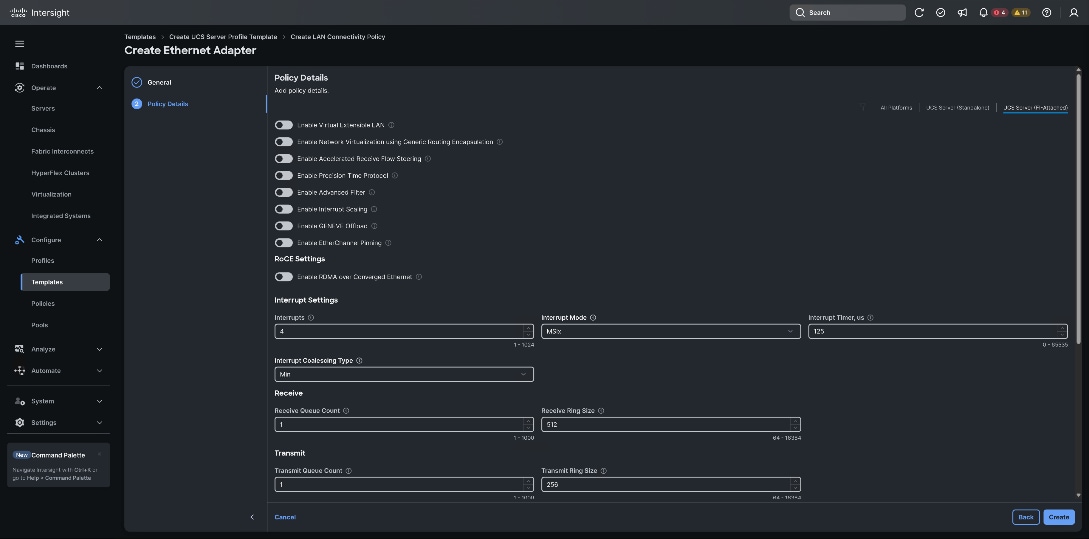This screenshot has width=1089, height=539.
Task: Open the notifications bell icon
Action: click(983, 13)
